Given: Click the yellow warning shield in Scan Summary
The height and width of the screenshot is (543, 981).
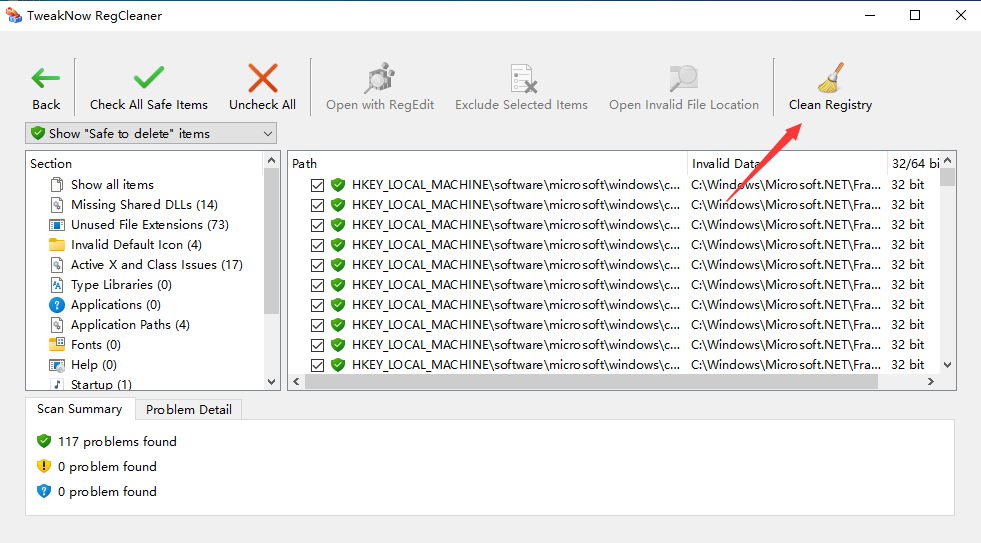Looking at the screenshot, I should click(44, 466).
